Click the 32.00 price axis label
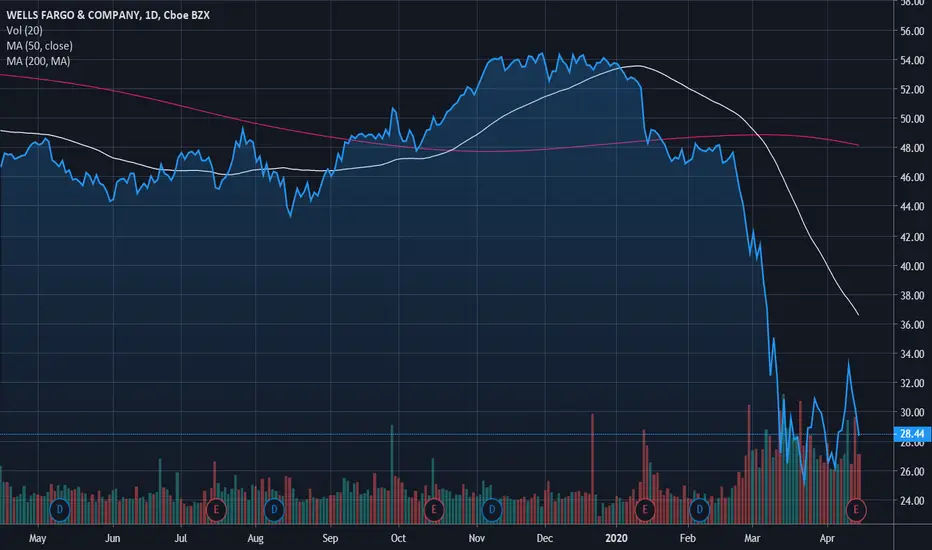This screenshot has height=550, width=932. [912, 383]
